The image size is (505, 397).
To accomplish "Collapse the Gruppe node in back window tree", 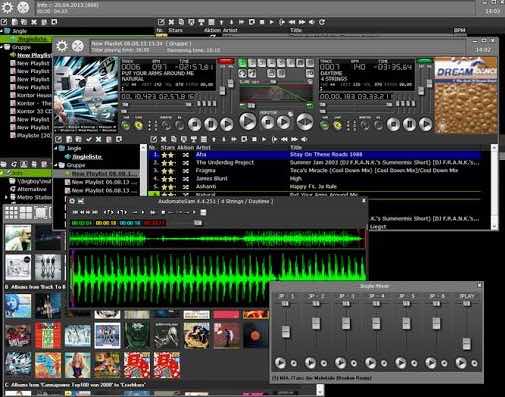I will pos(2,47).
